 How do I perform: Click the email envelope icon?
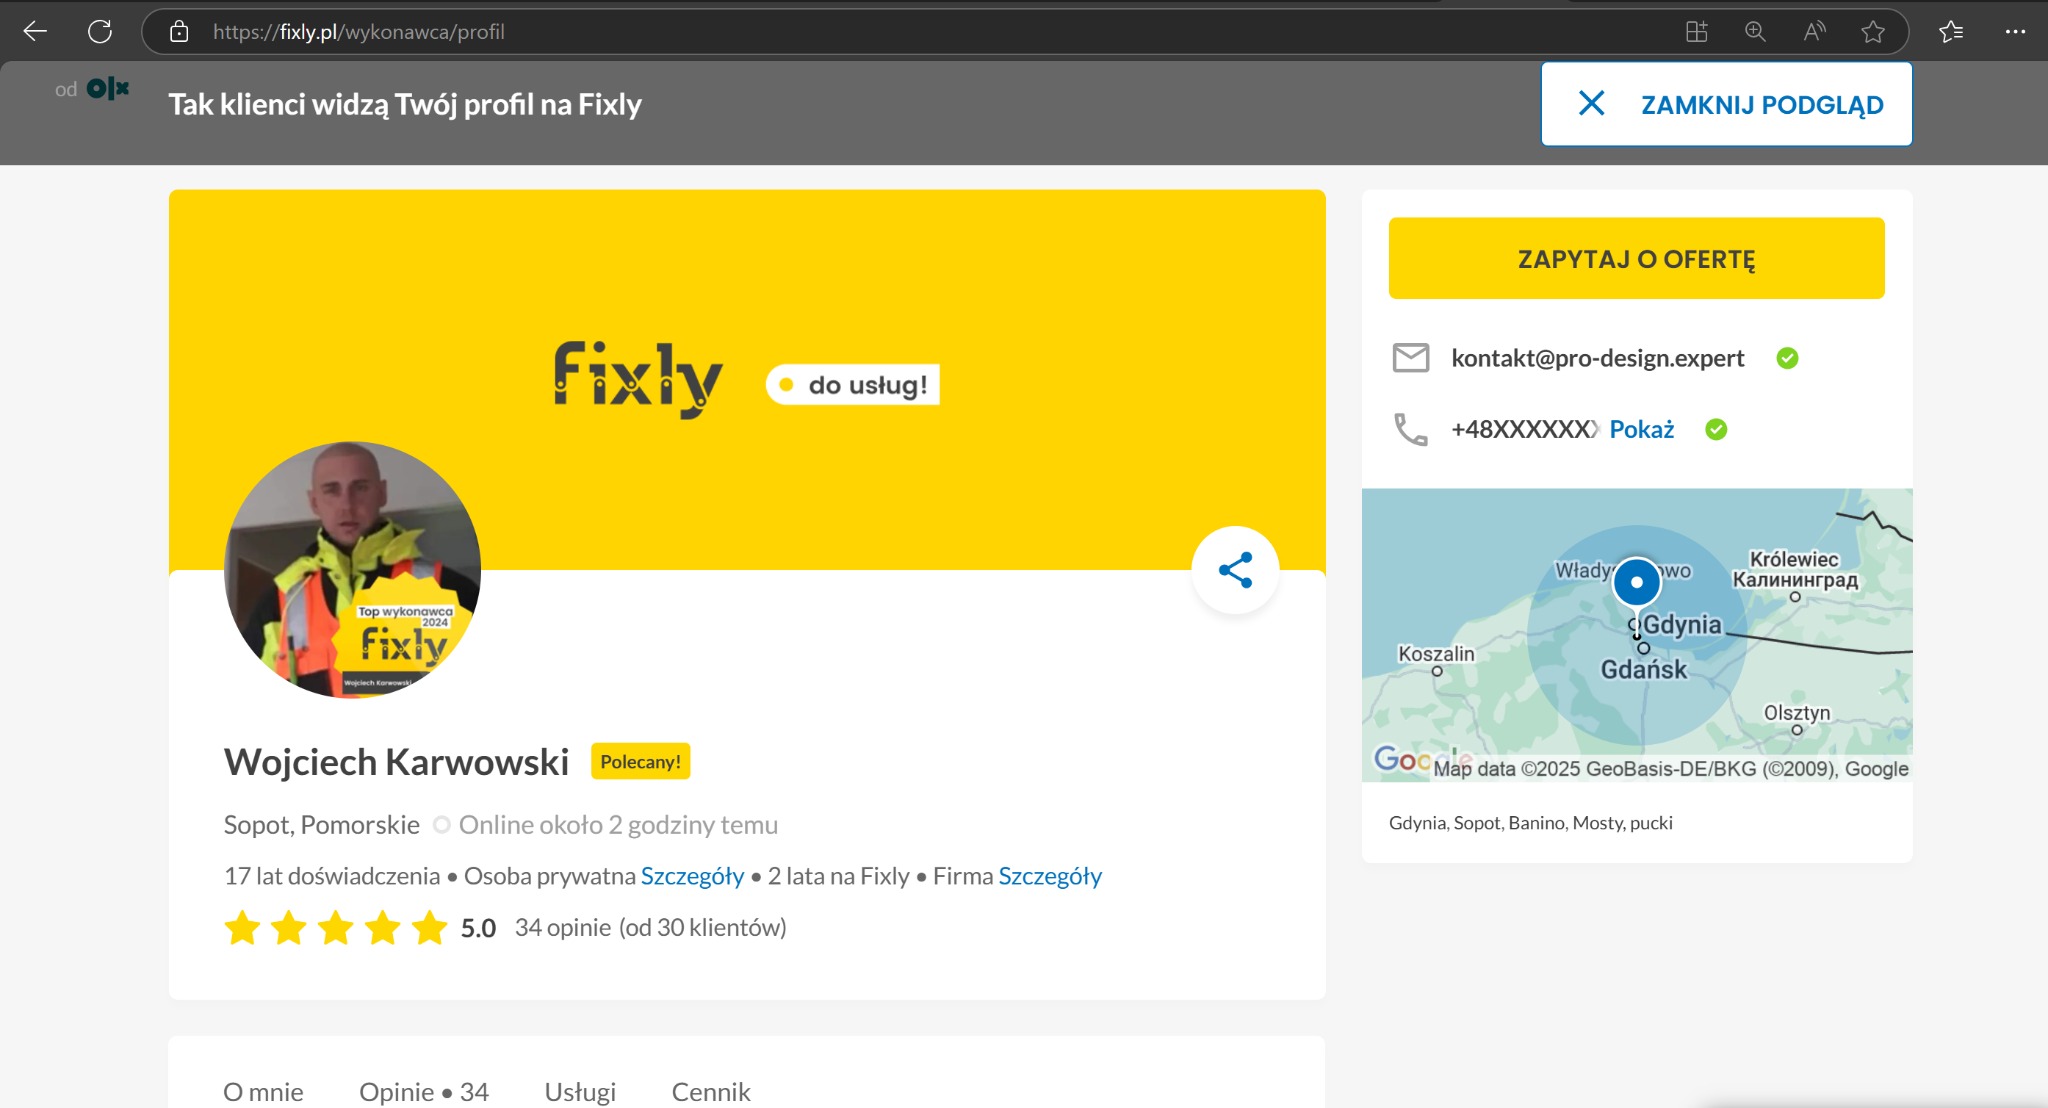pyautogui.click(x=1412, y=357)
